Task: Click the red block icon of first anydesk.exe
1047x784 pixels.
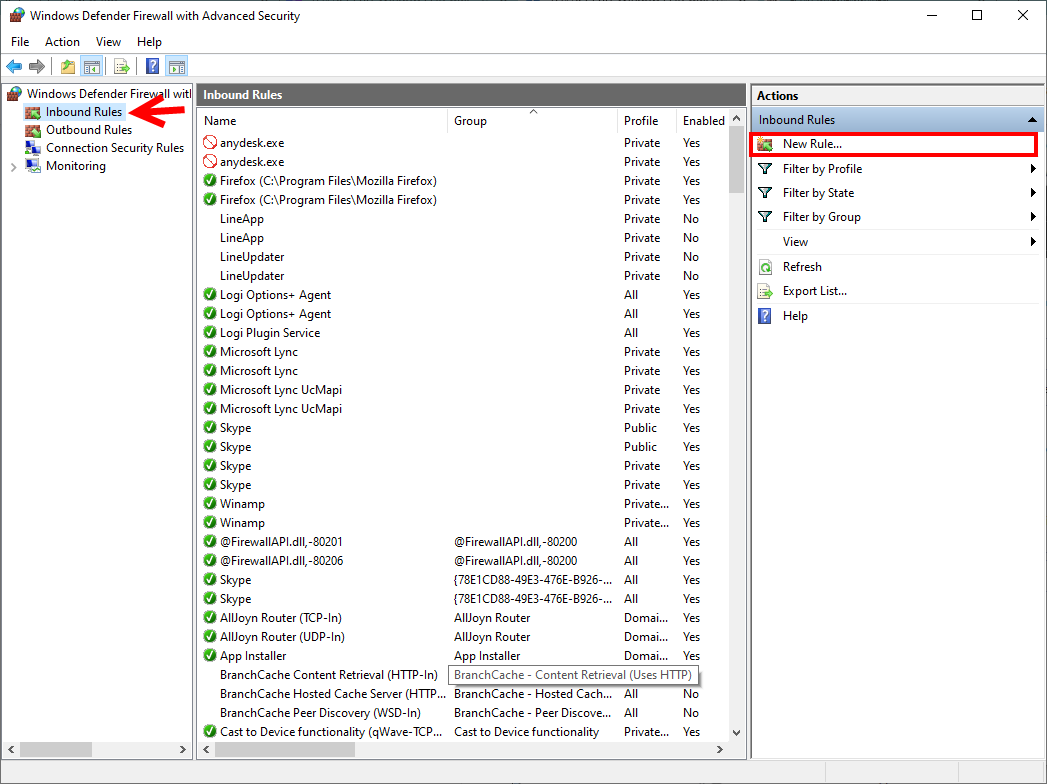Action: tap(210, 142)
